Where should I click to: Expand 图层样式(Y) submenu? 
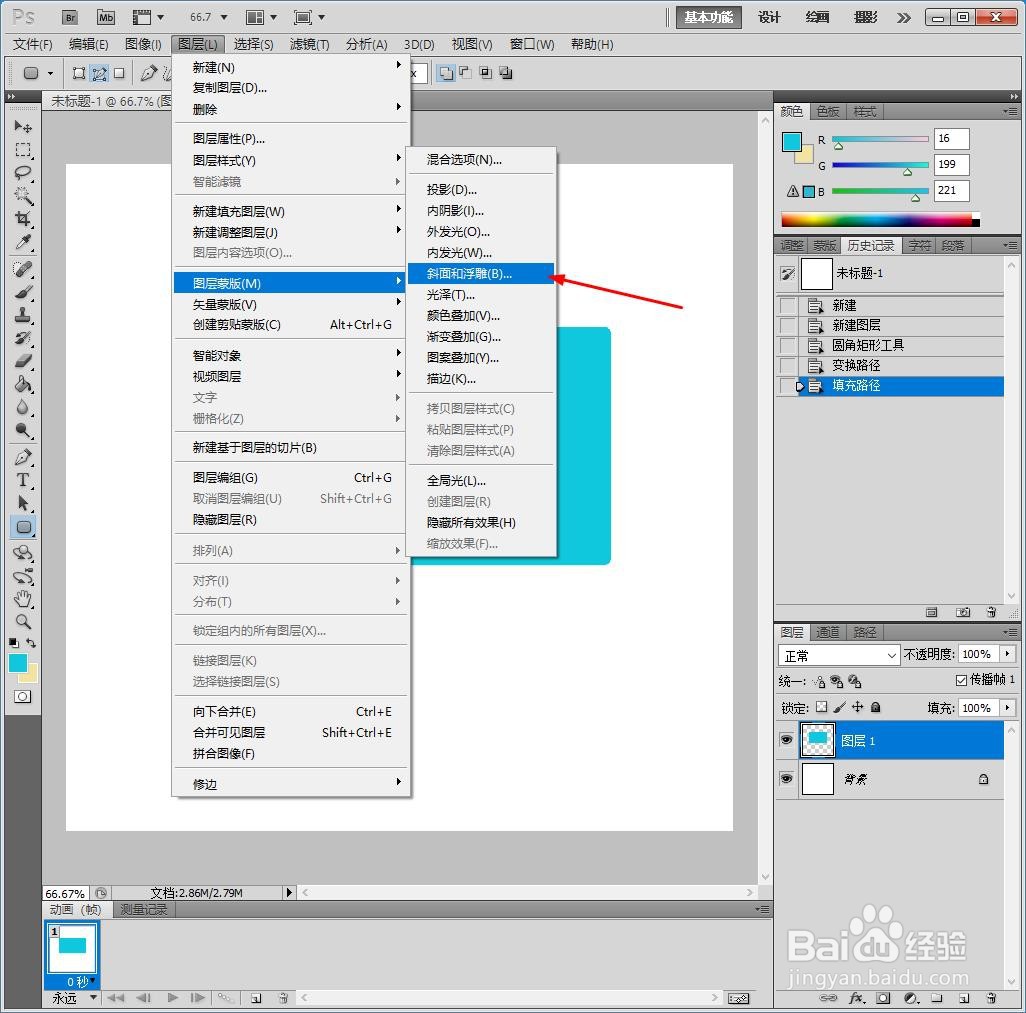[x=291, y=160]
